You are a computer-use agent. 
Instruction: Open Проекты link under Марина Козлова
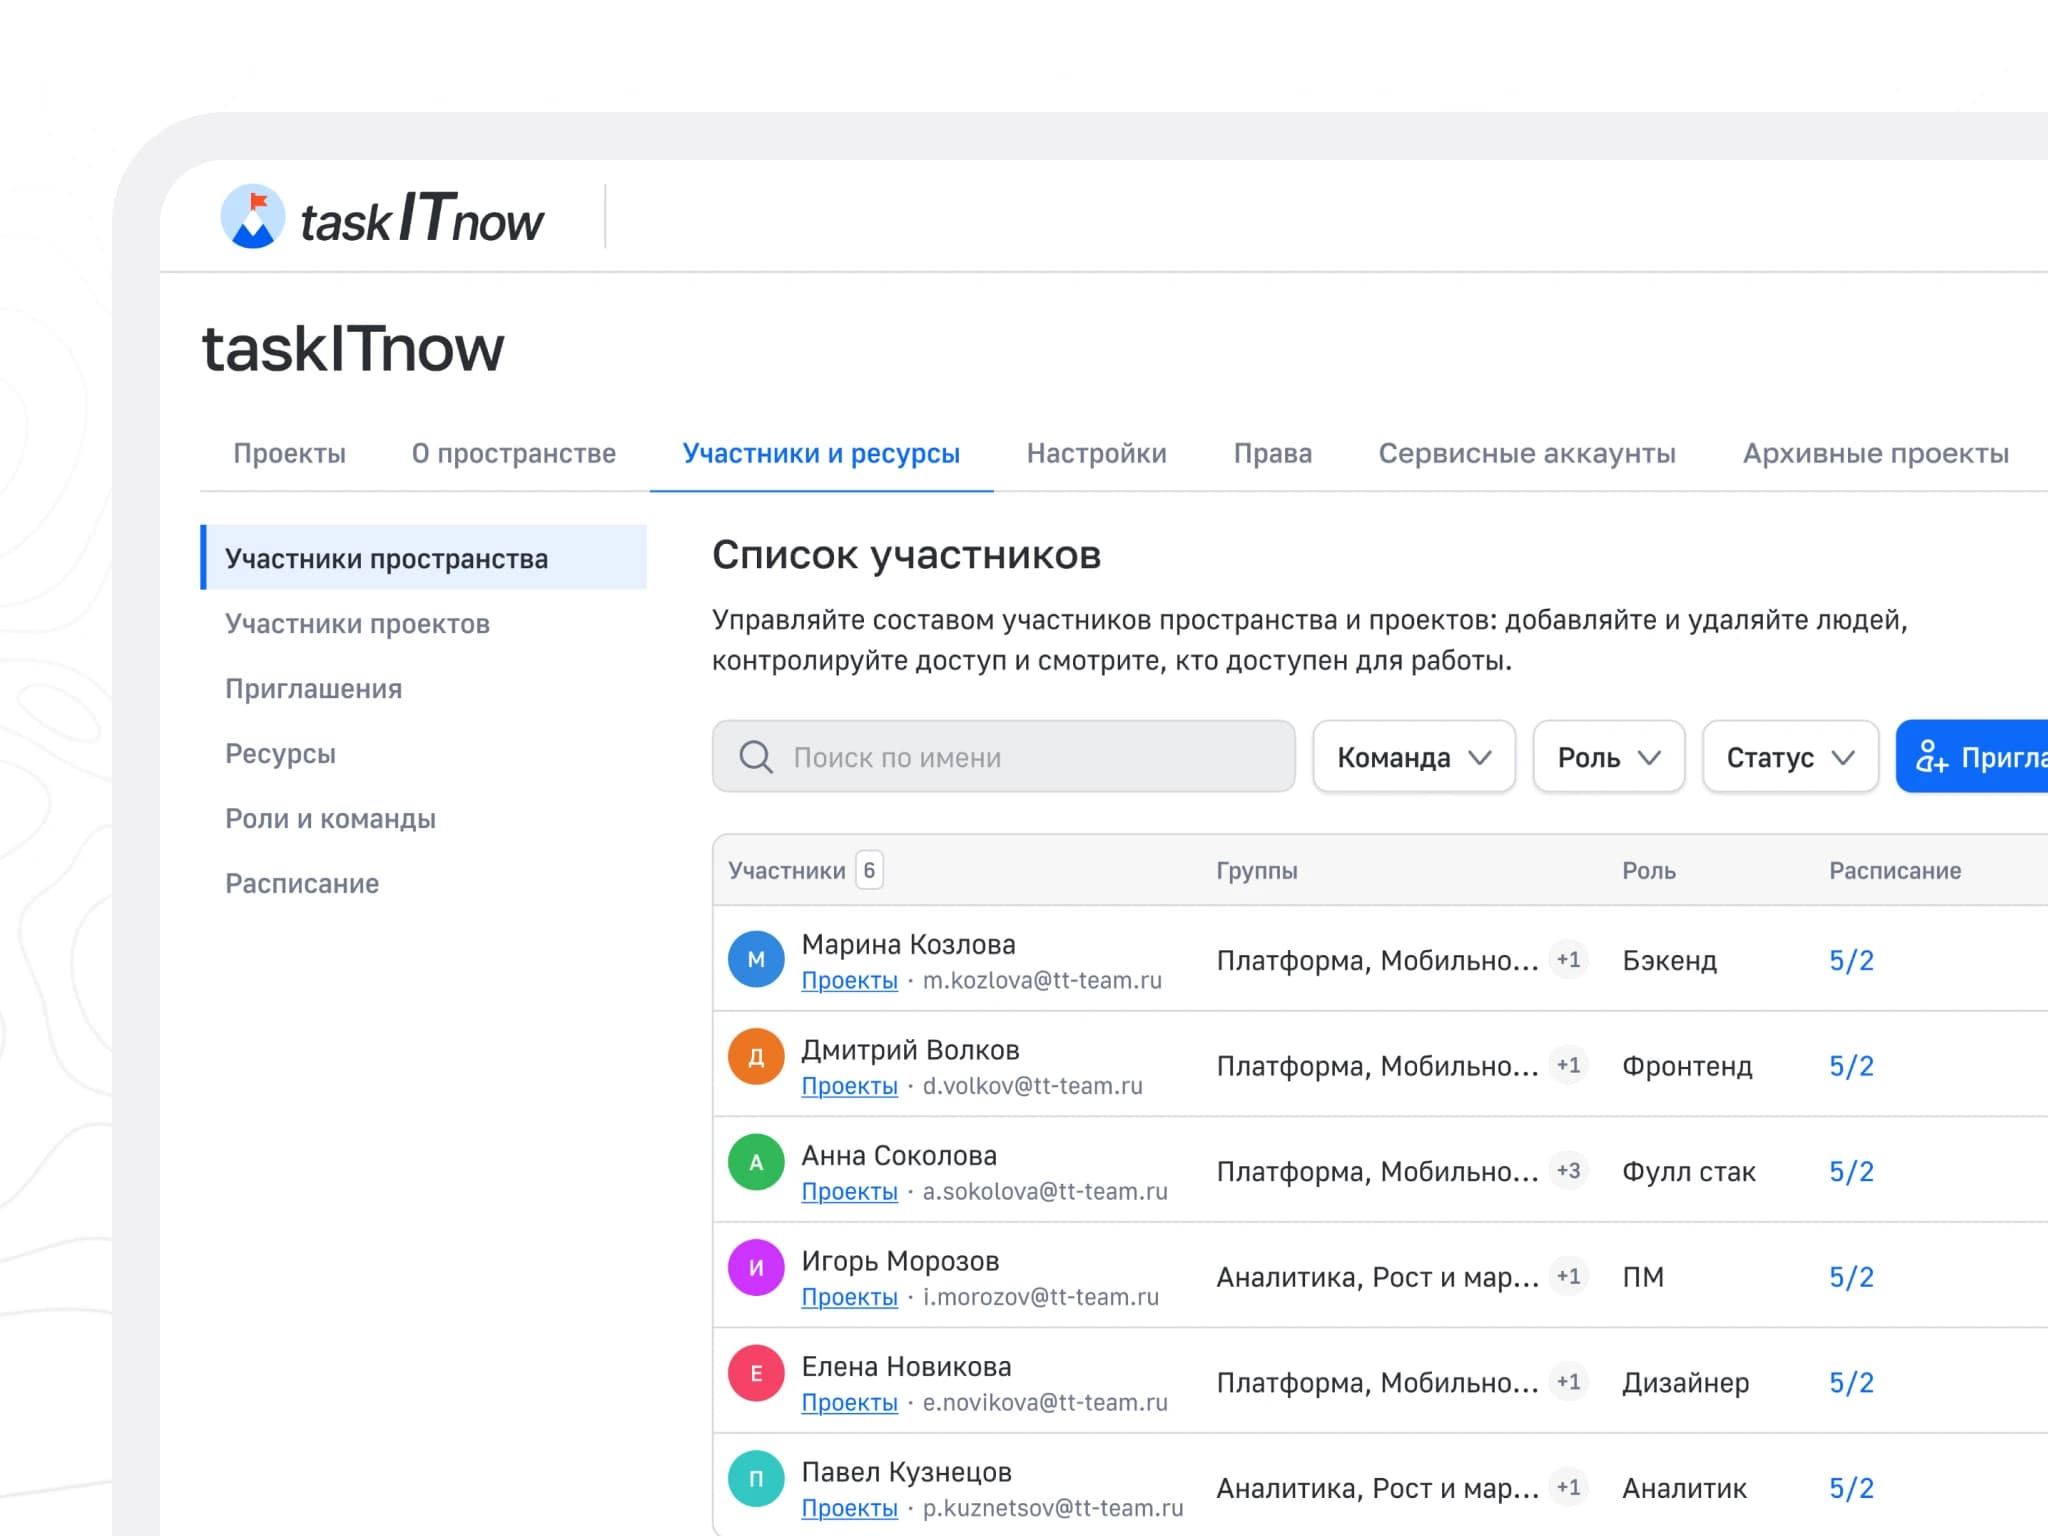[x=849, y=981]
